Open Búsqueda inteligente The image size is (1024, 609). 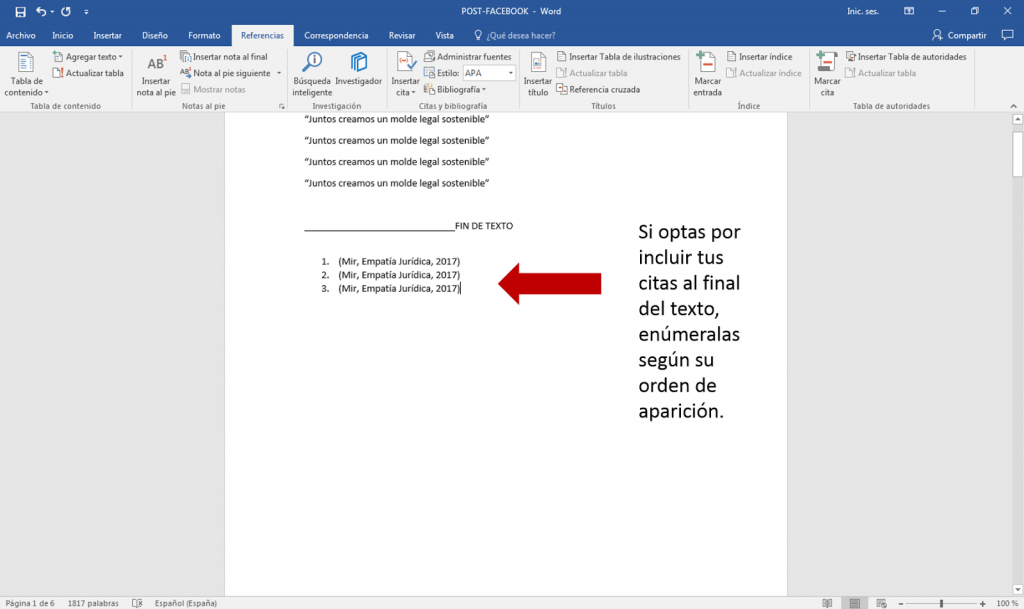tap(312, 74)
